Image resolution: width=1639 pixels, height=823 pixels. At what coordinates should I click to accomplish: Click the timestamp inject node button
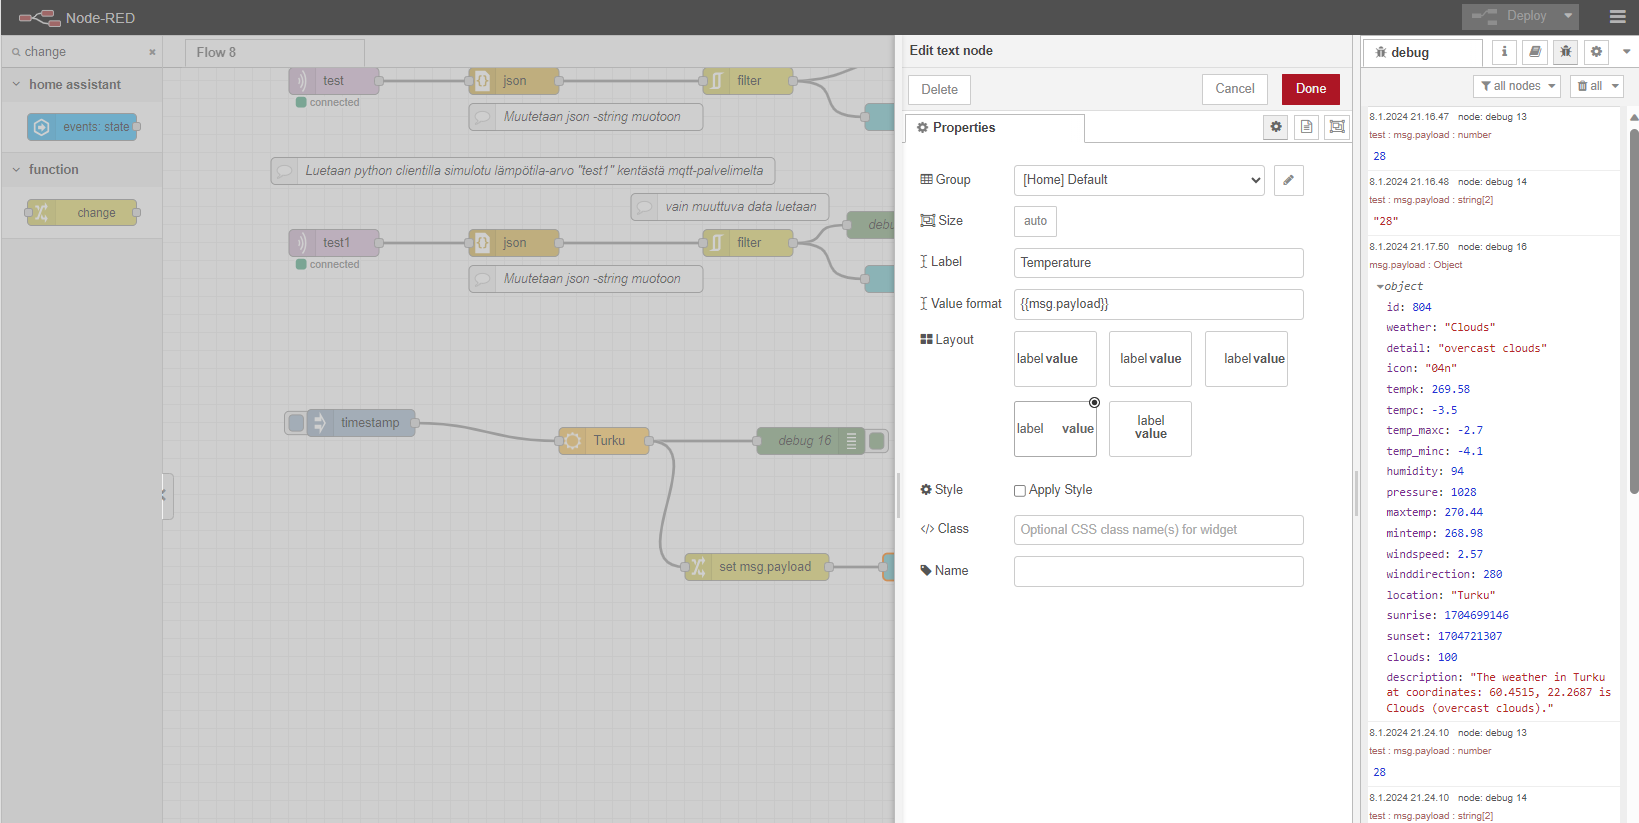point(296,423)
